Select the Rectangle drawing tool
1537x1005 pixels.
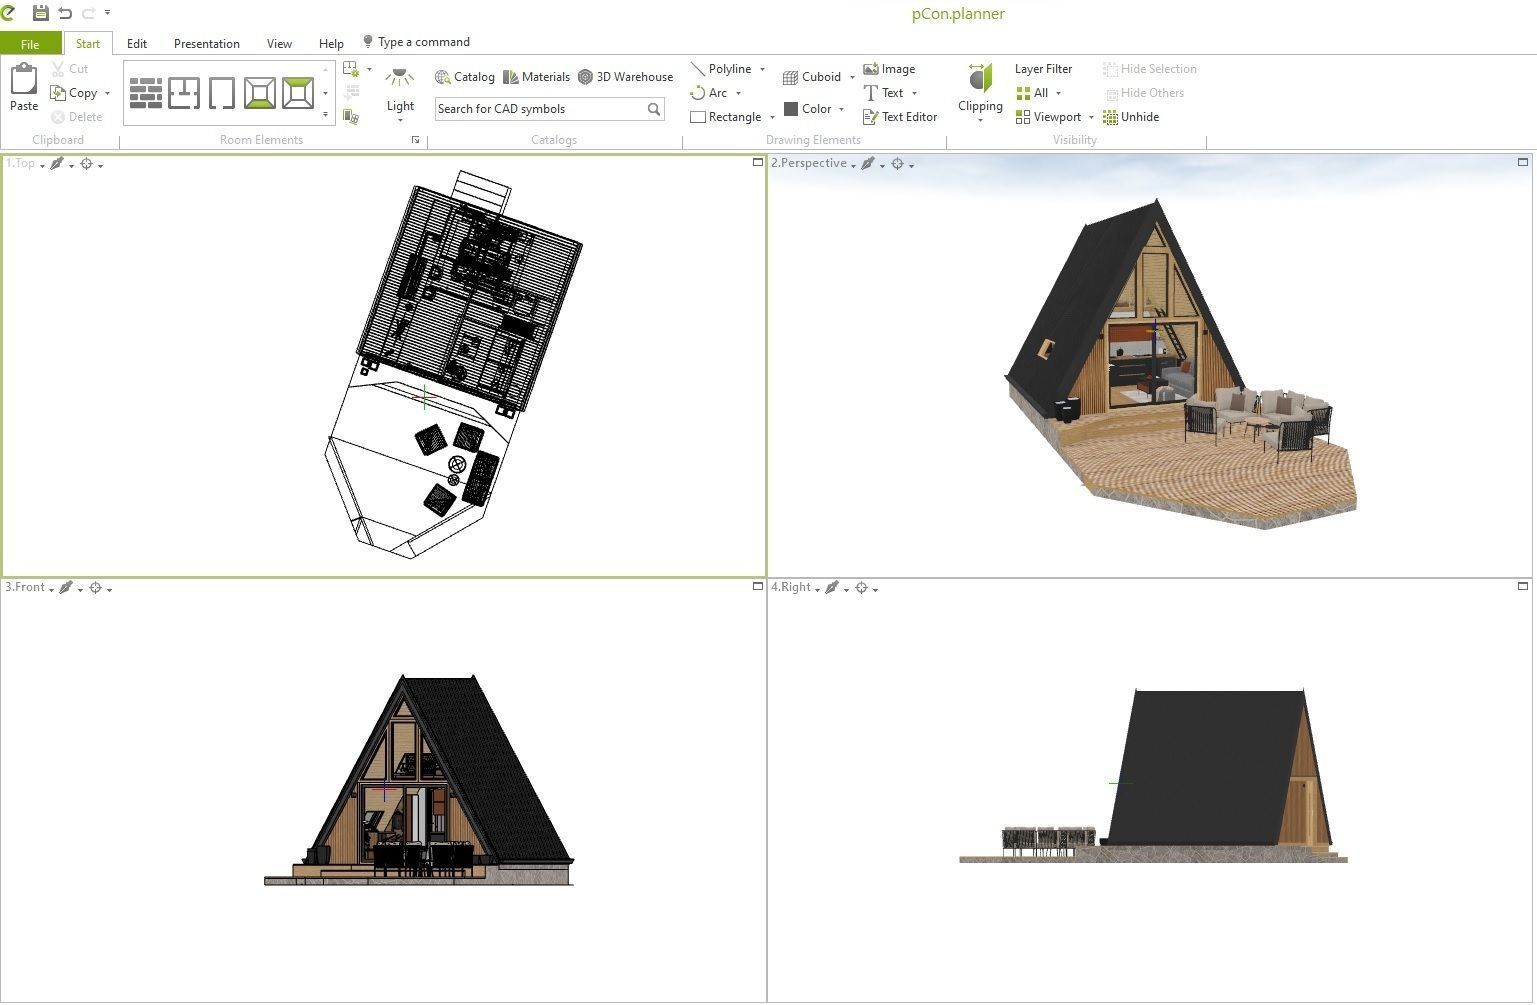pyautogui.click(x=726, y=117)
